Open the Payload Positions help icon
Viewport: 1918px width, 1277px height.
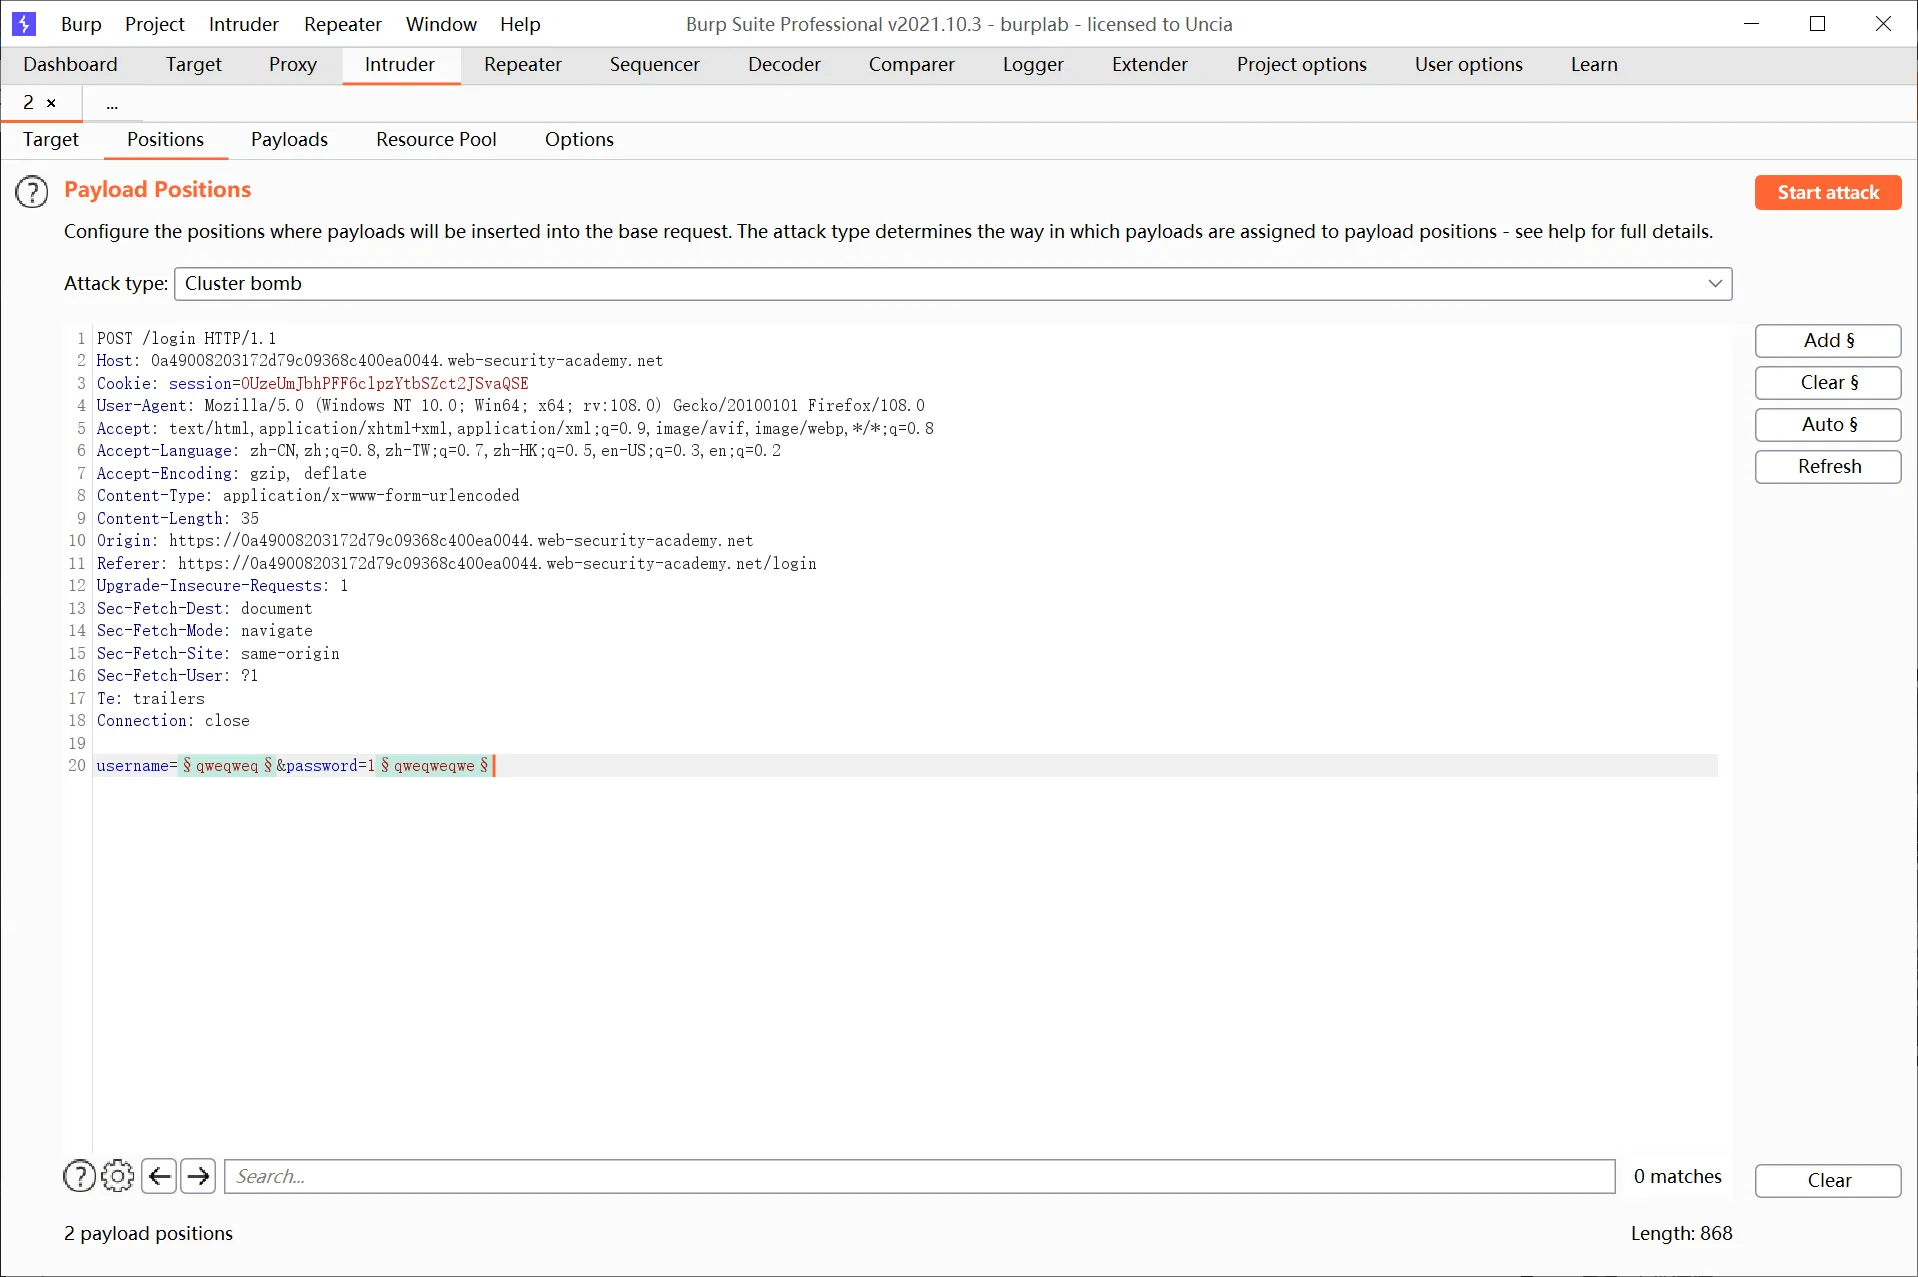point(32,192)
